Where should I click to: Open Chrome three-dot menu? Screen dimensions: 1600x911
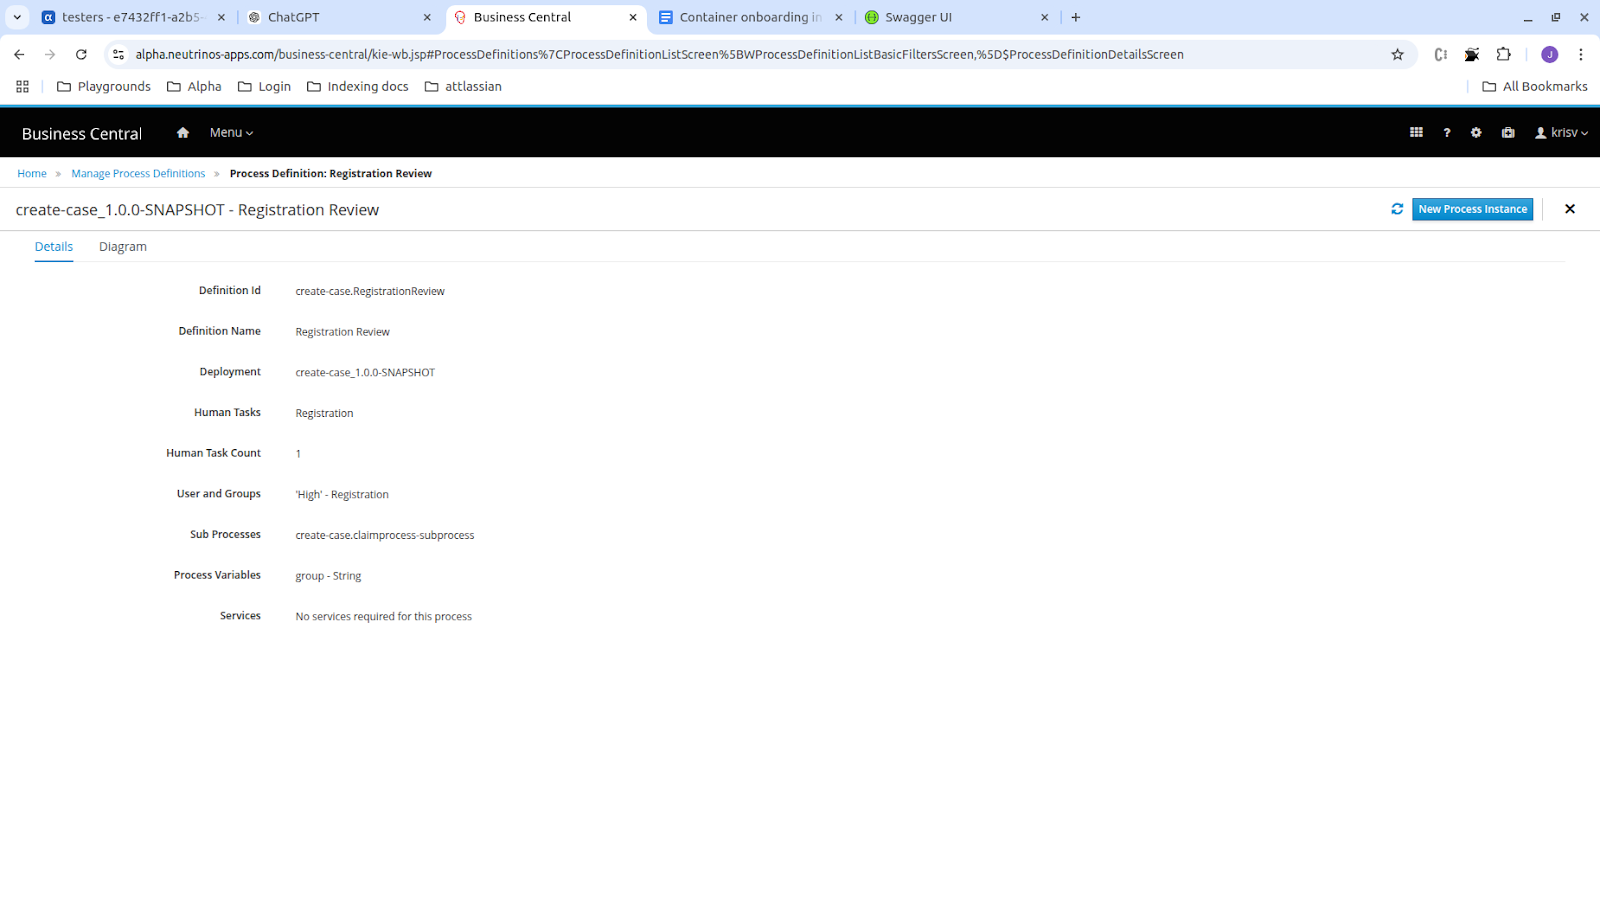click(x=1581, y=55)
